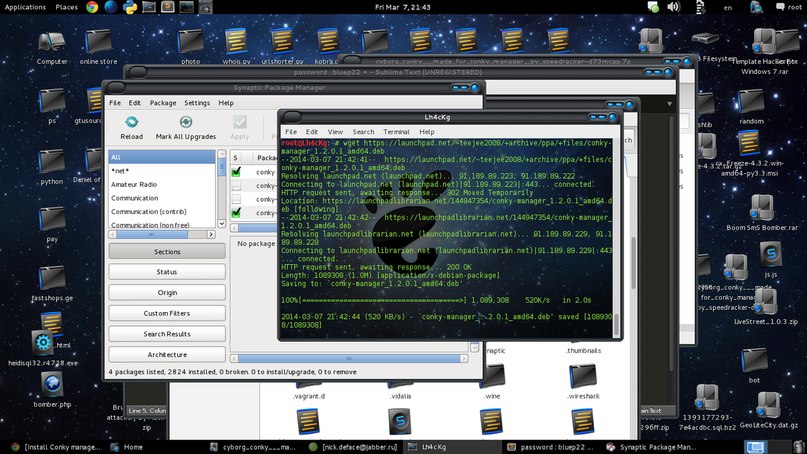Open the Package menu in Synaptic
This screenshot has height=454, width=807.
(163, 103)
